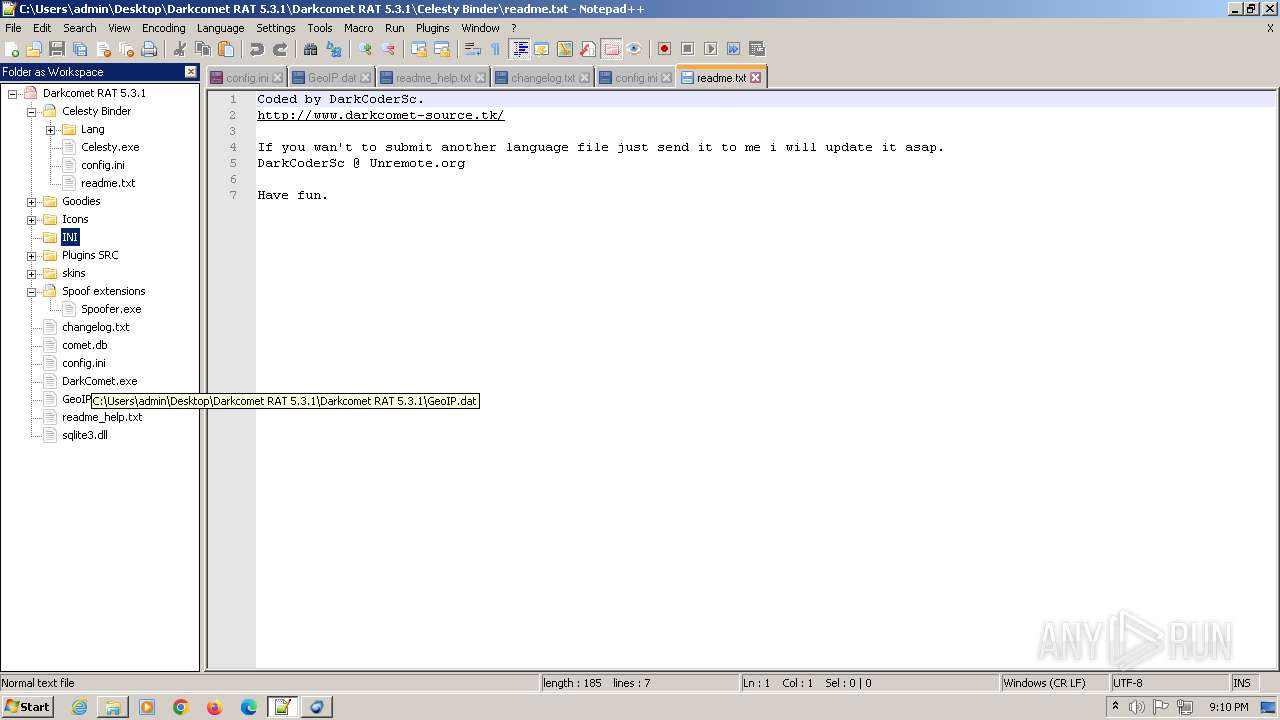Open the Plugins menu
The image size is (1280, 720).
[x=433, y=28]
